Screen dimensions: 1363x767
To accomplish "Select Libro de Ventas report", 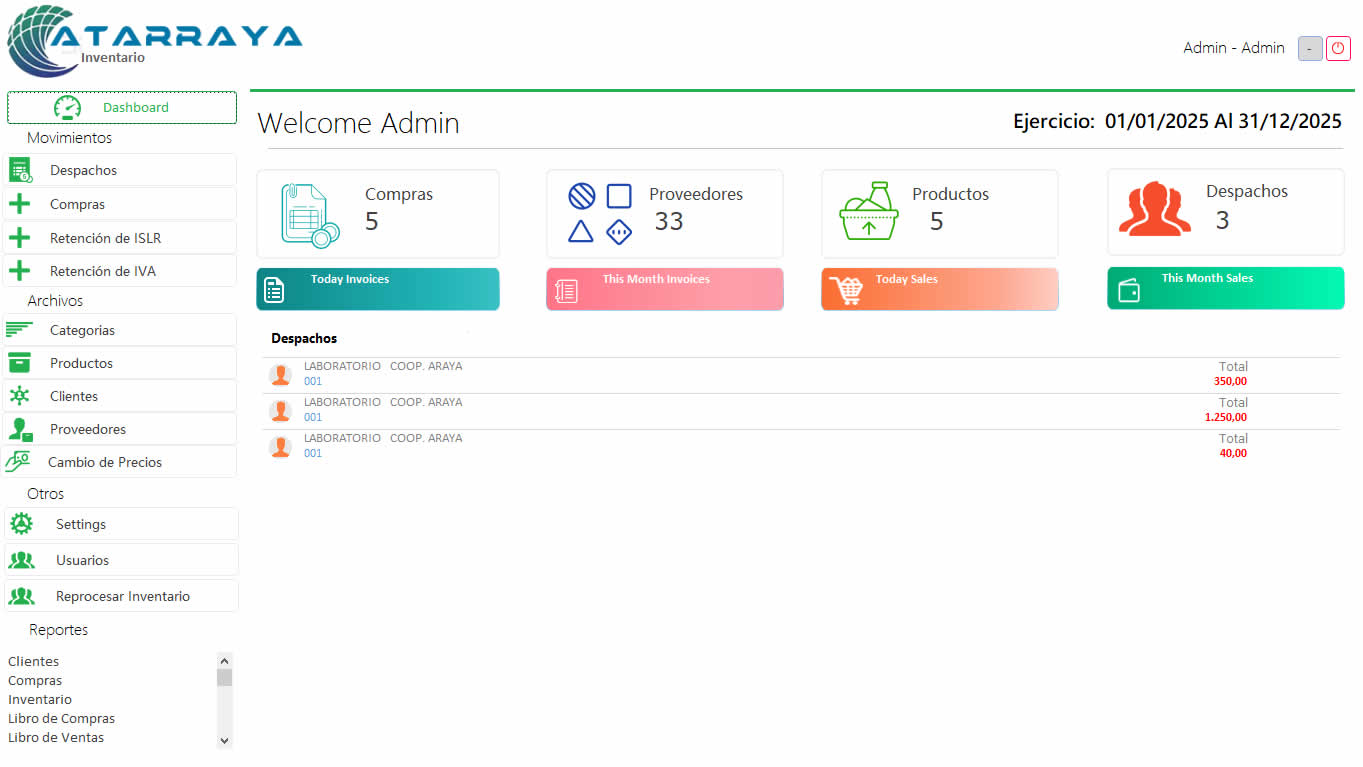I will [56, 738].
